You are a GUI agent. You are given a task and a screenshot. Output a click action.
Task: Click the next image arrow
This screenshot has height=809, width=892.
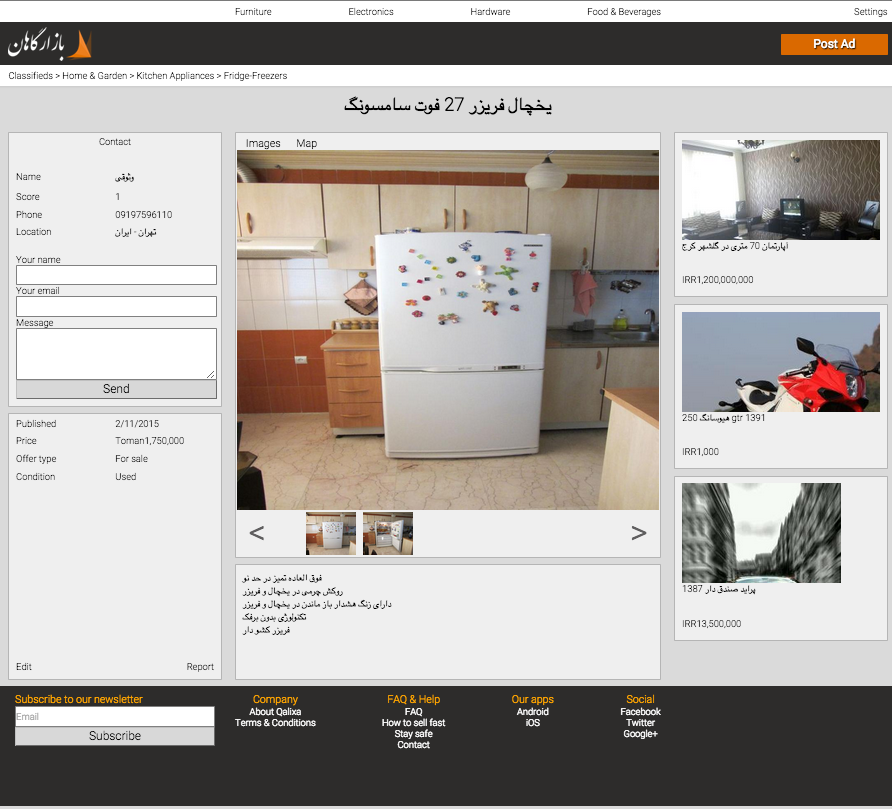639,533
